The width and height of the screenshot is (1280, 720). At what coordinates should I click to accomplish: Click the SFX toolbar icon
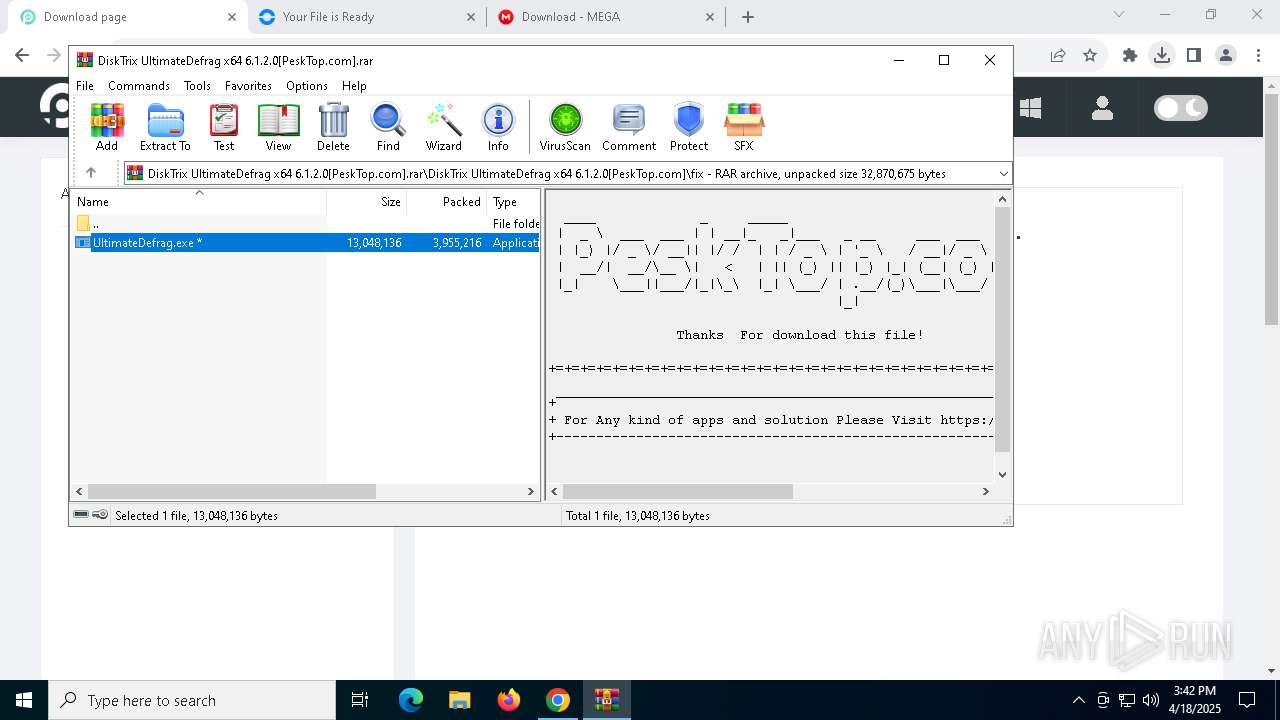click(x=744, y=127)
